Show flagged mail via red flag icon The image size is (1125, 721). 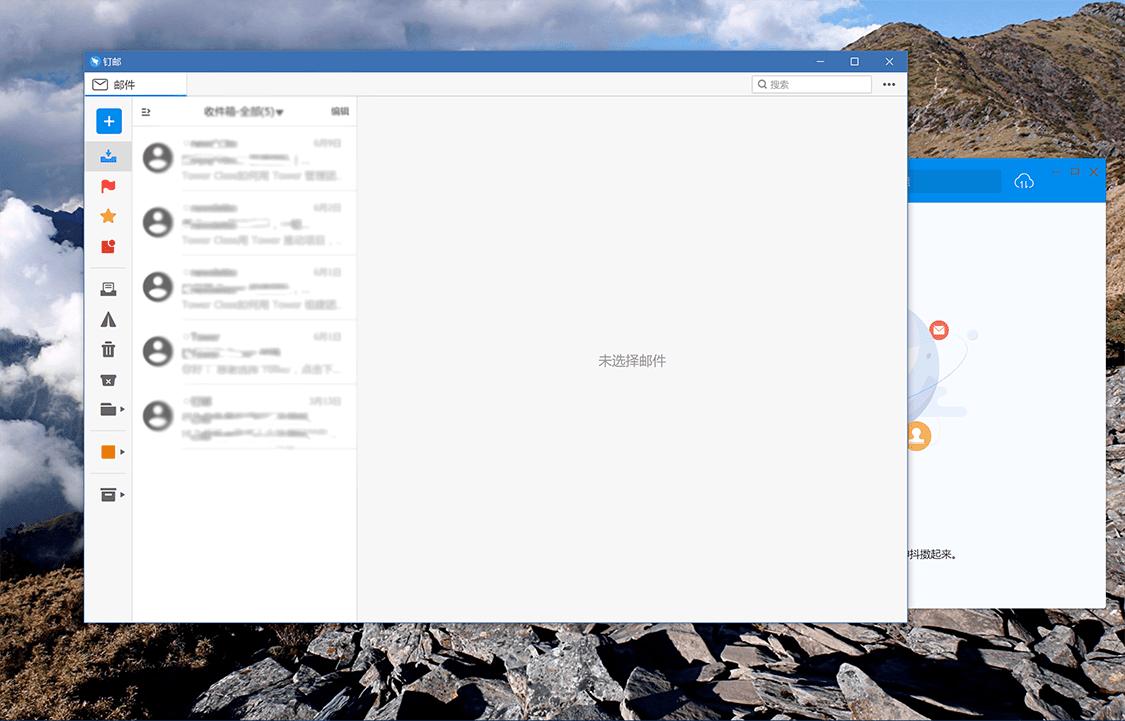109,186
